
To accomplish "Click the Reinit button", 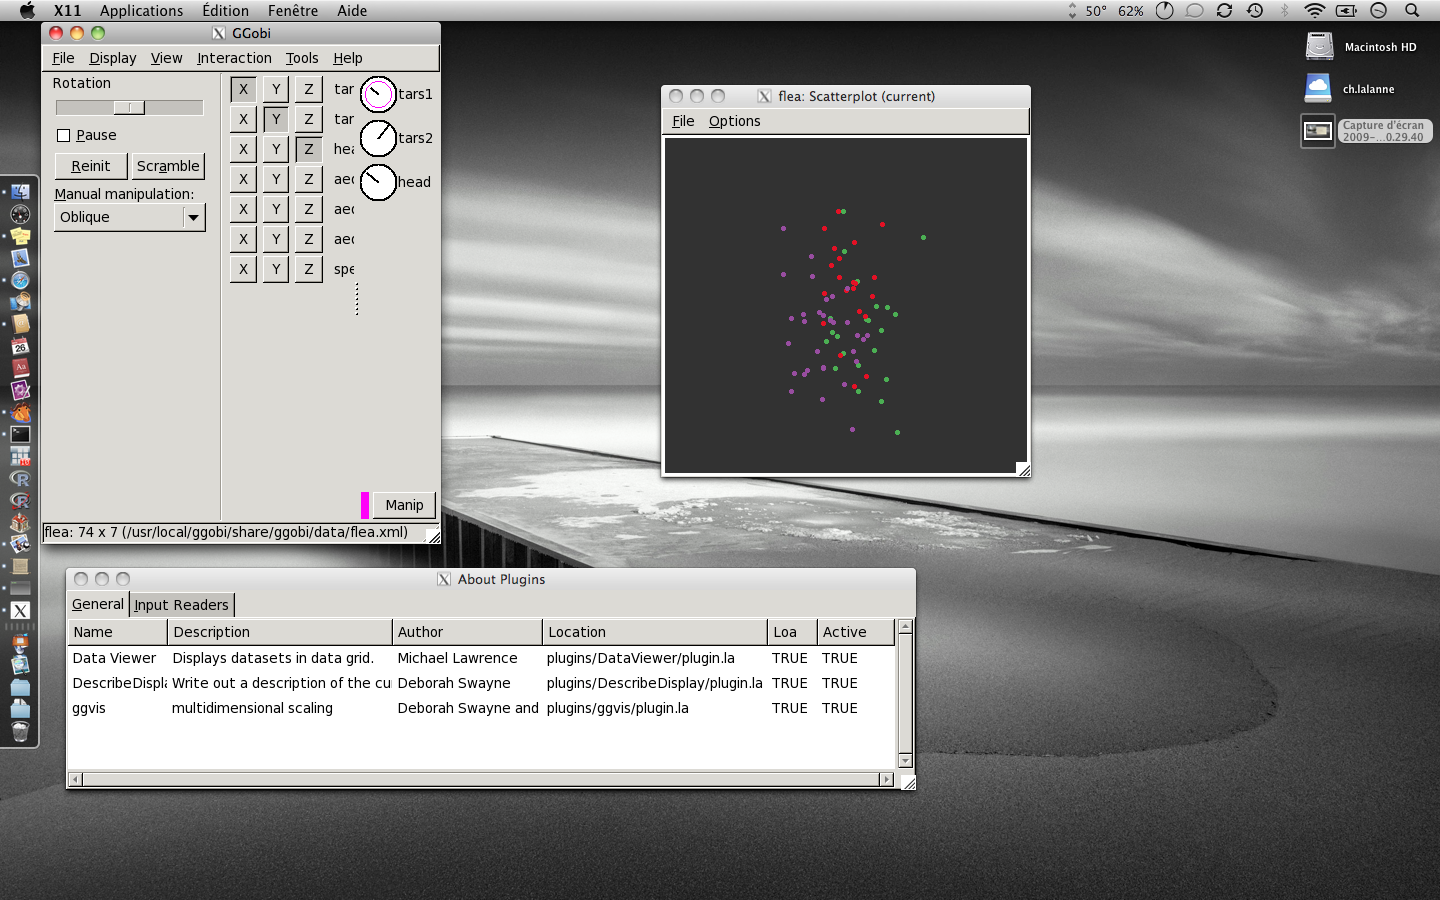I will pyautogui.click(x=91, y=166).
